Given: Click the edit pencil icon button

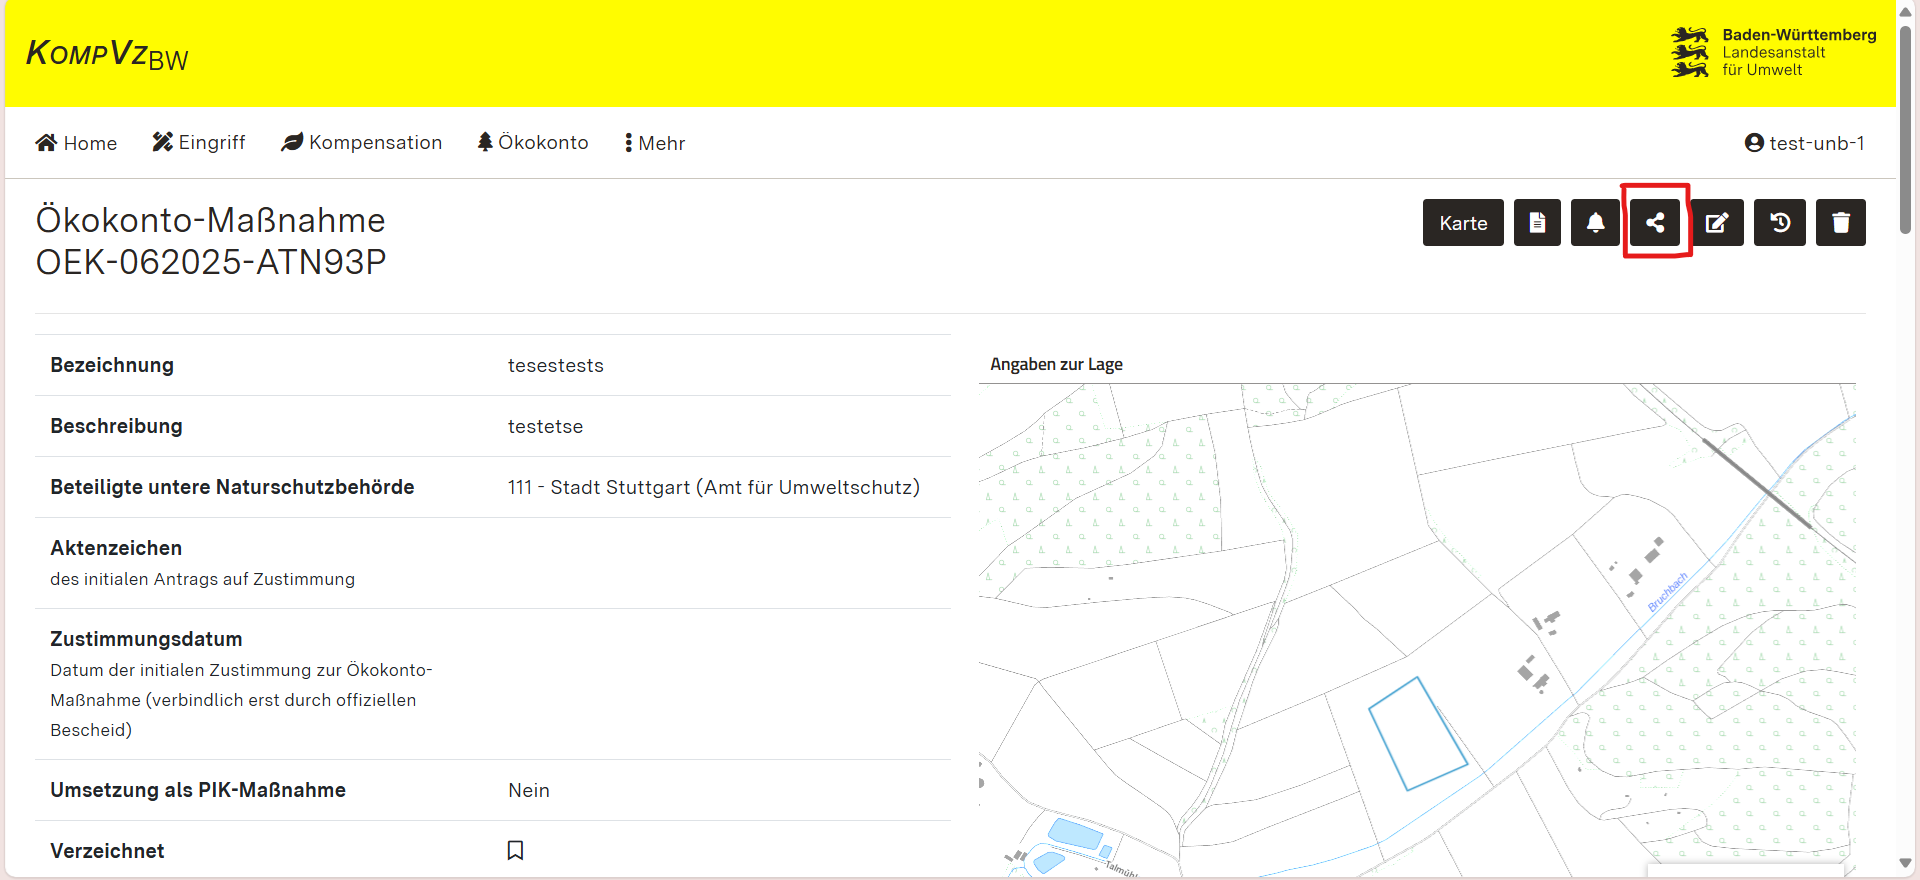Looking at the screenshot, I should (1717, 223).
